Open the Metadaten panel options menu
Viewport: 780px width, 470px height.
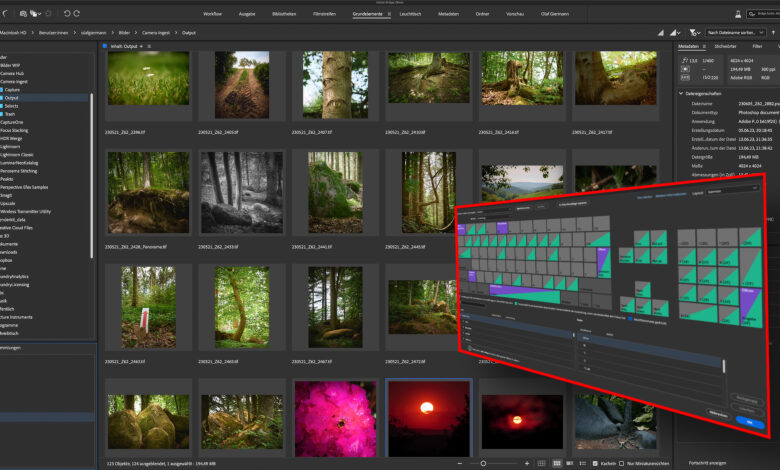tap(704, 46)
